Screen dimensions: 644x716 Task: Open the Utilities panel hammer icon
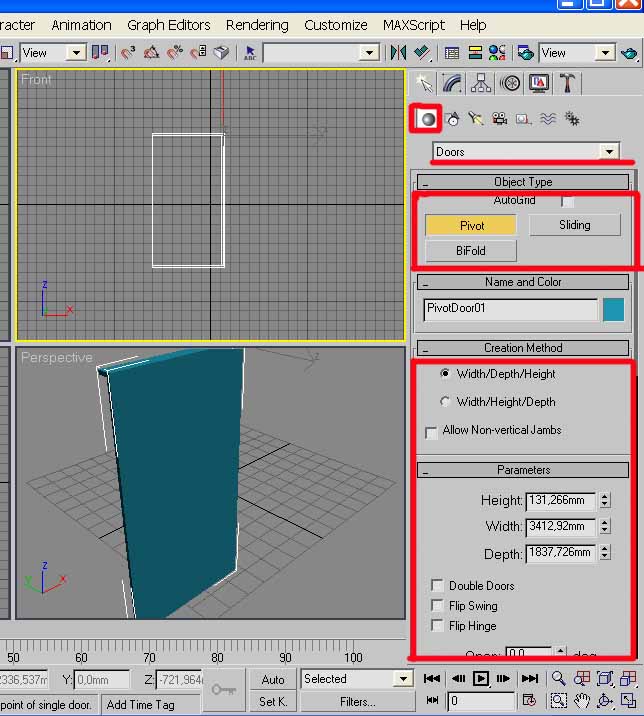(x=568, y=84)
